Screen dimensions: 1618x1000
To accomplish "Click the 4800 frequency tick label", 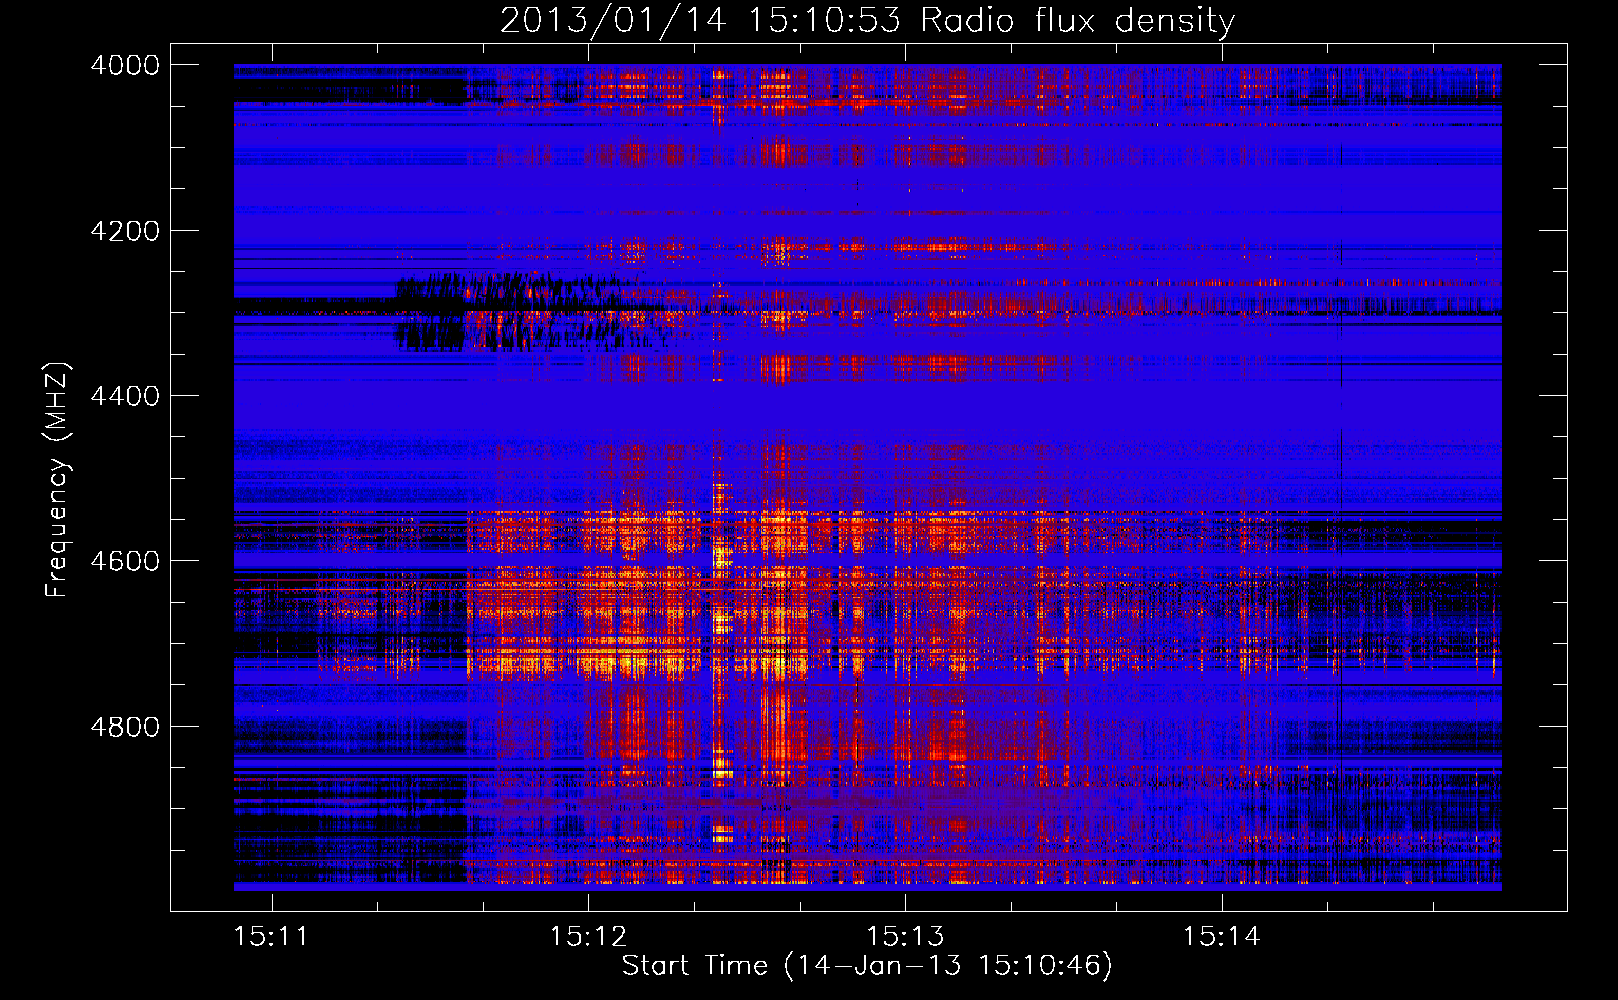I will coord(125,727).
